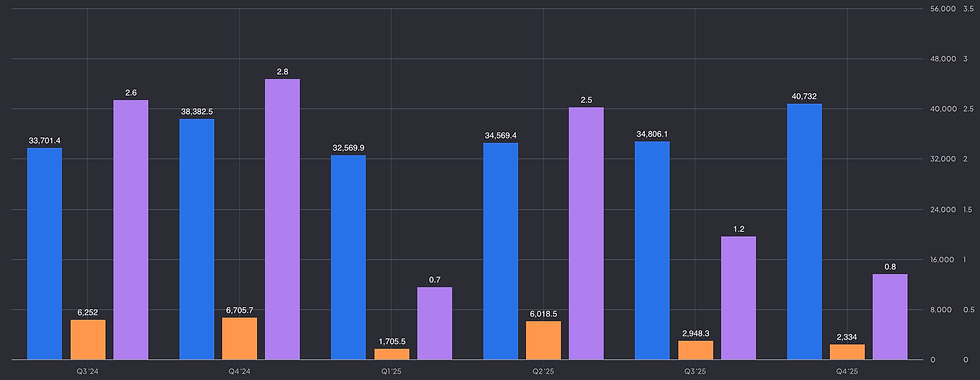Click the Q3'24 x-axis label
The image size is (980, 380).
click(x=88, y=371)
